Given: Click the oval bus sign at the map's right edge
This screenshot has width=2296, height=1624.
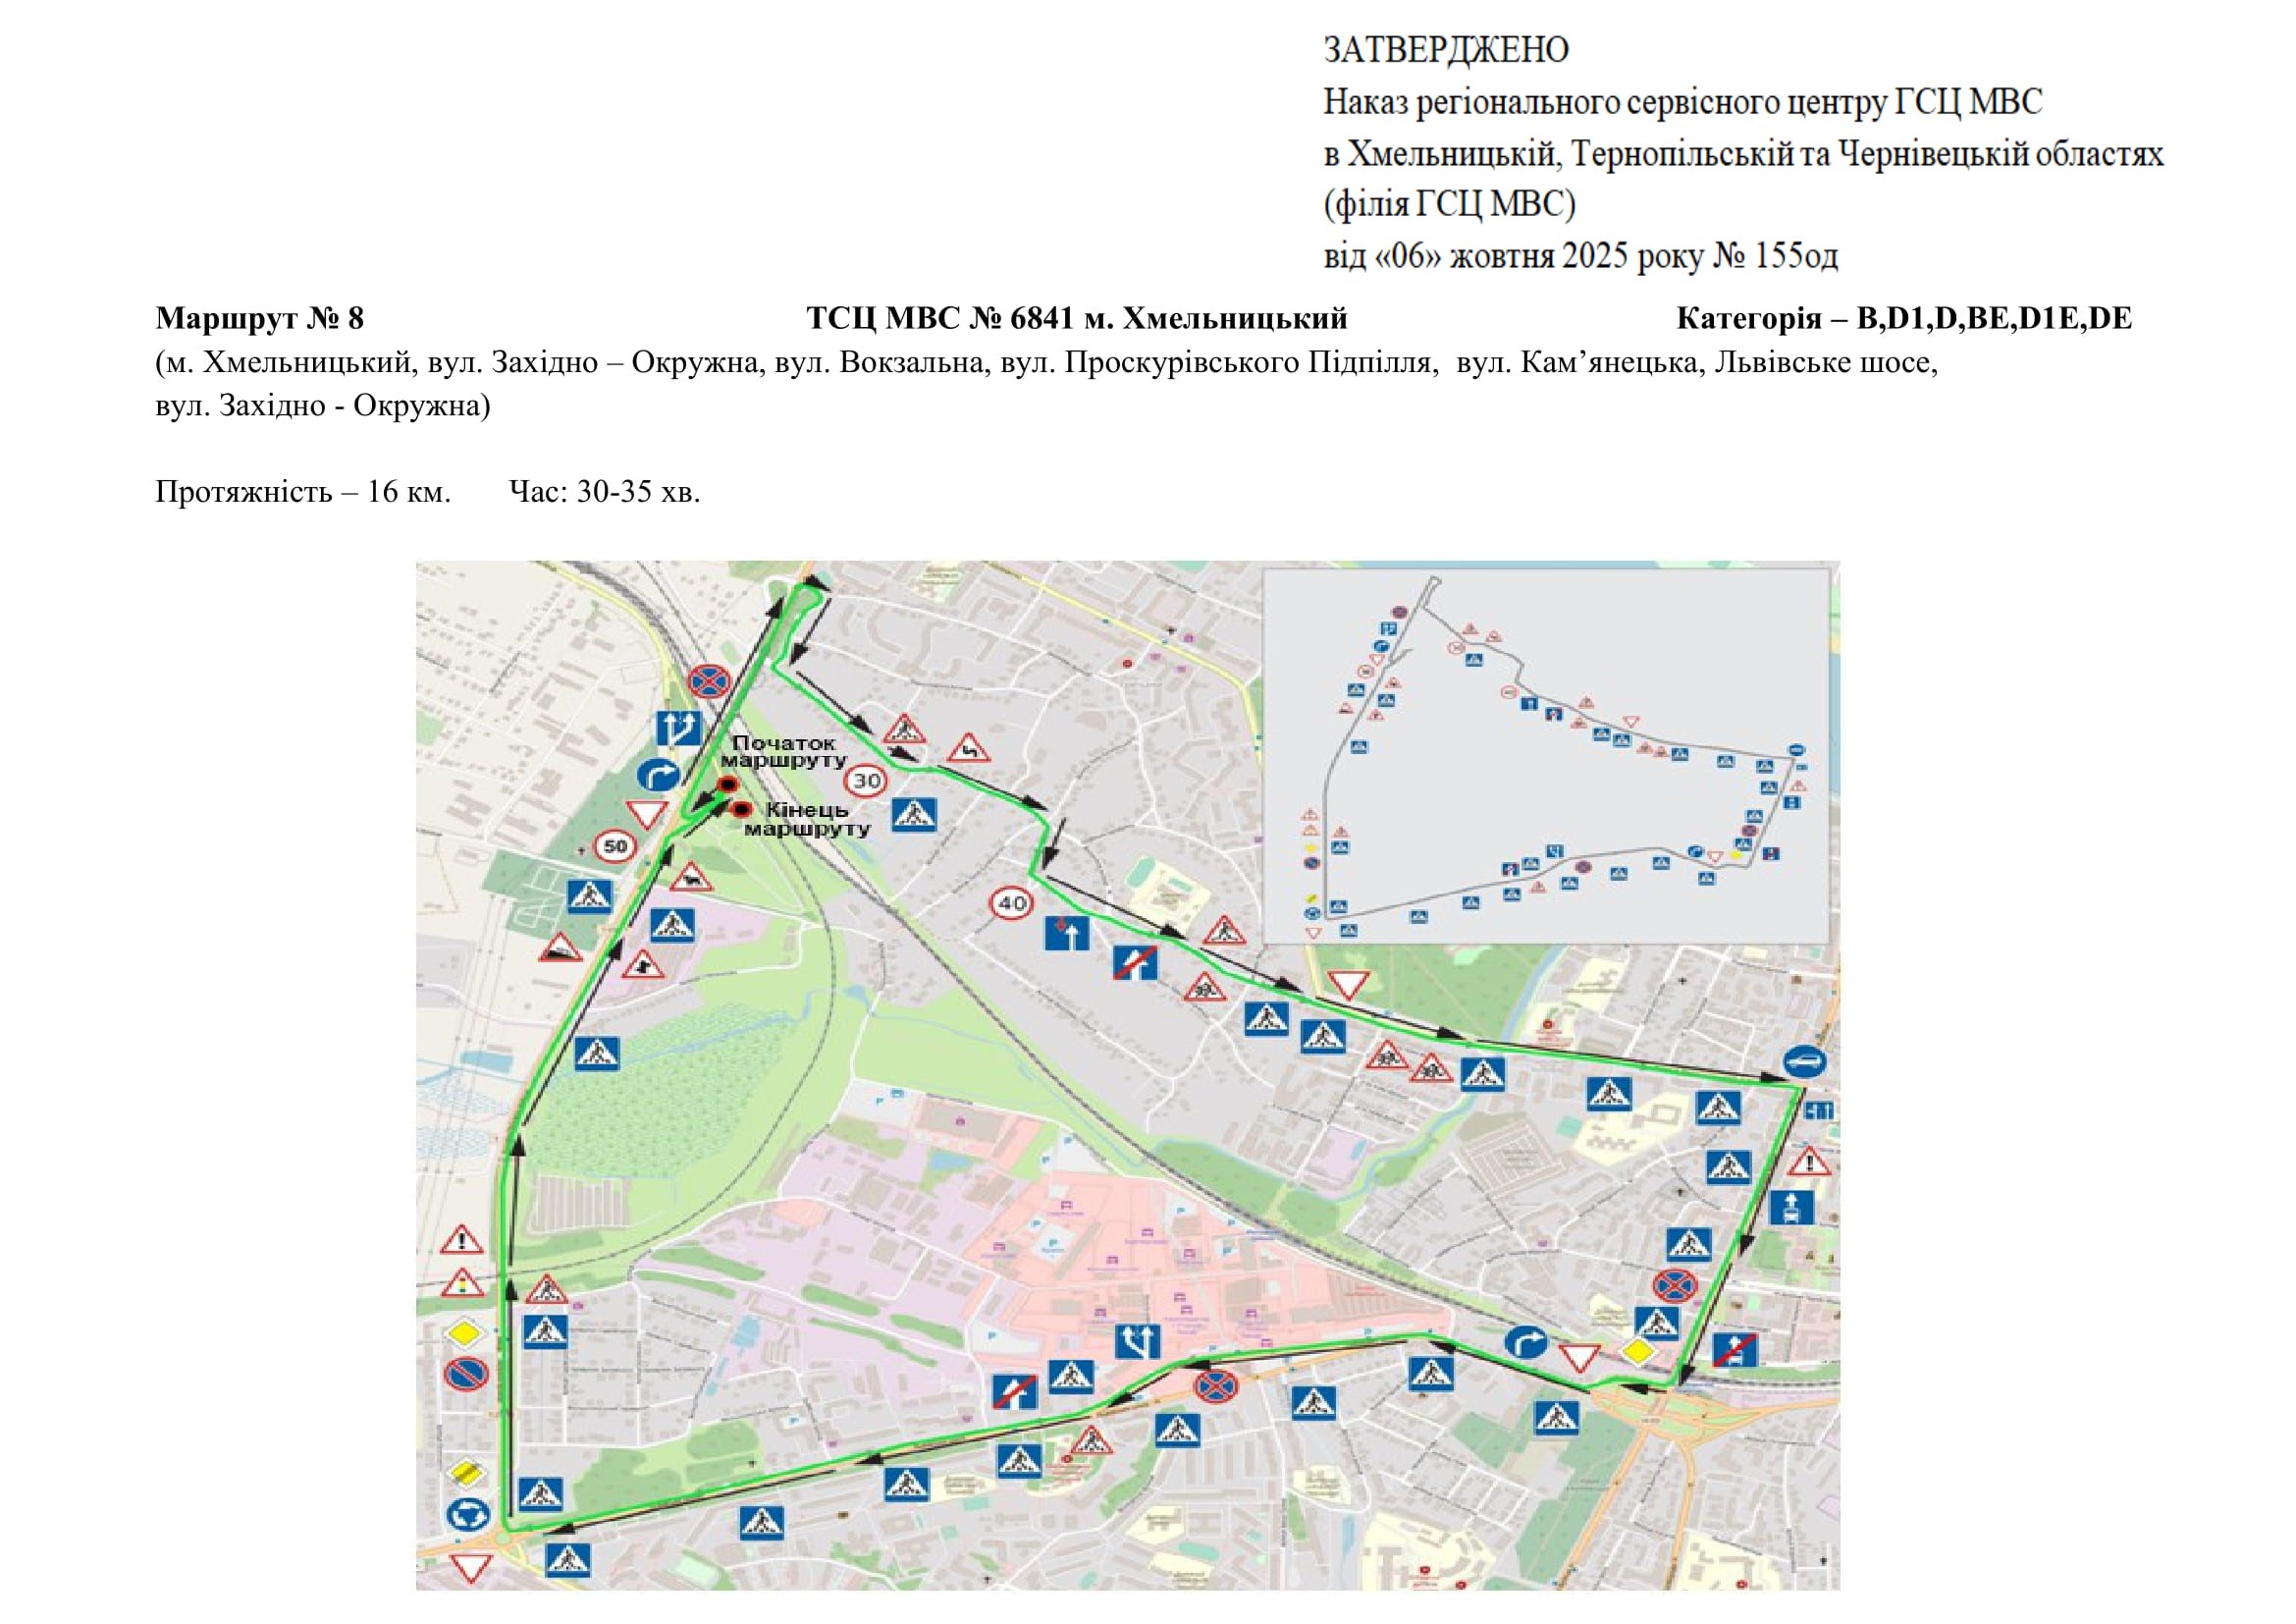Looking at the screenshot, I should (x=1804, y=1062).
